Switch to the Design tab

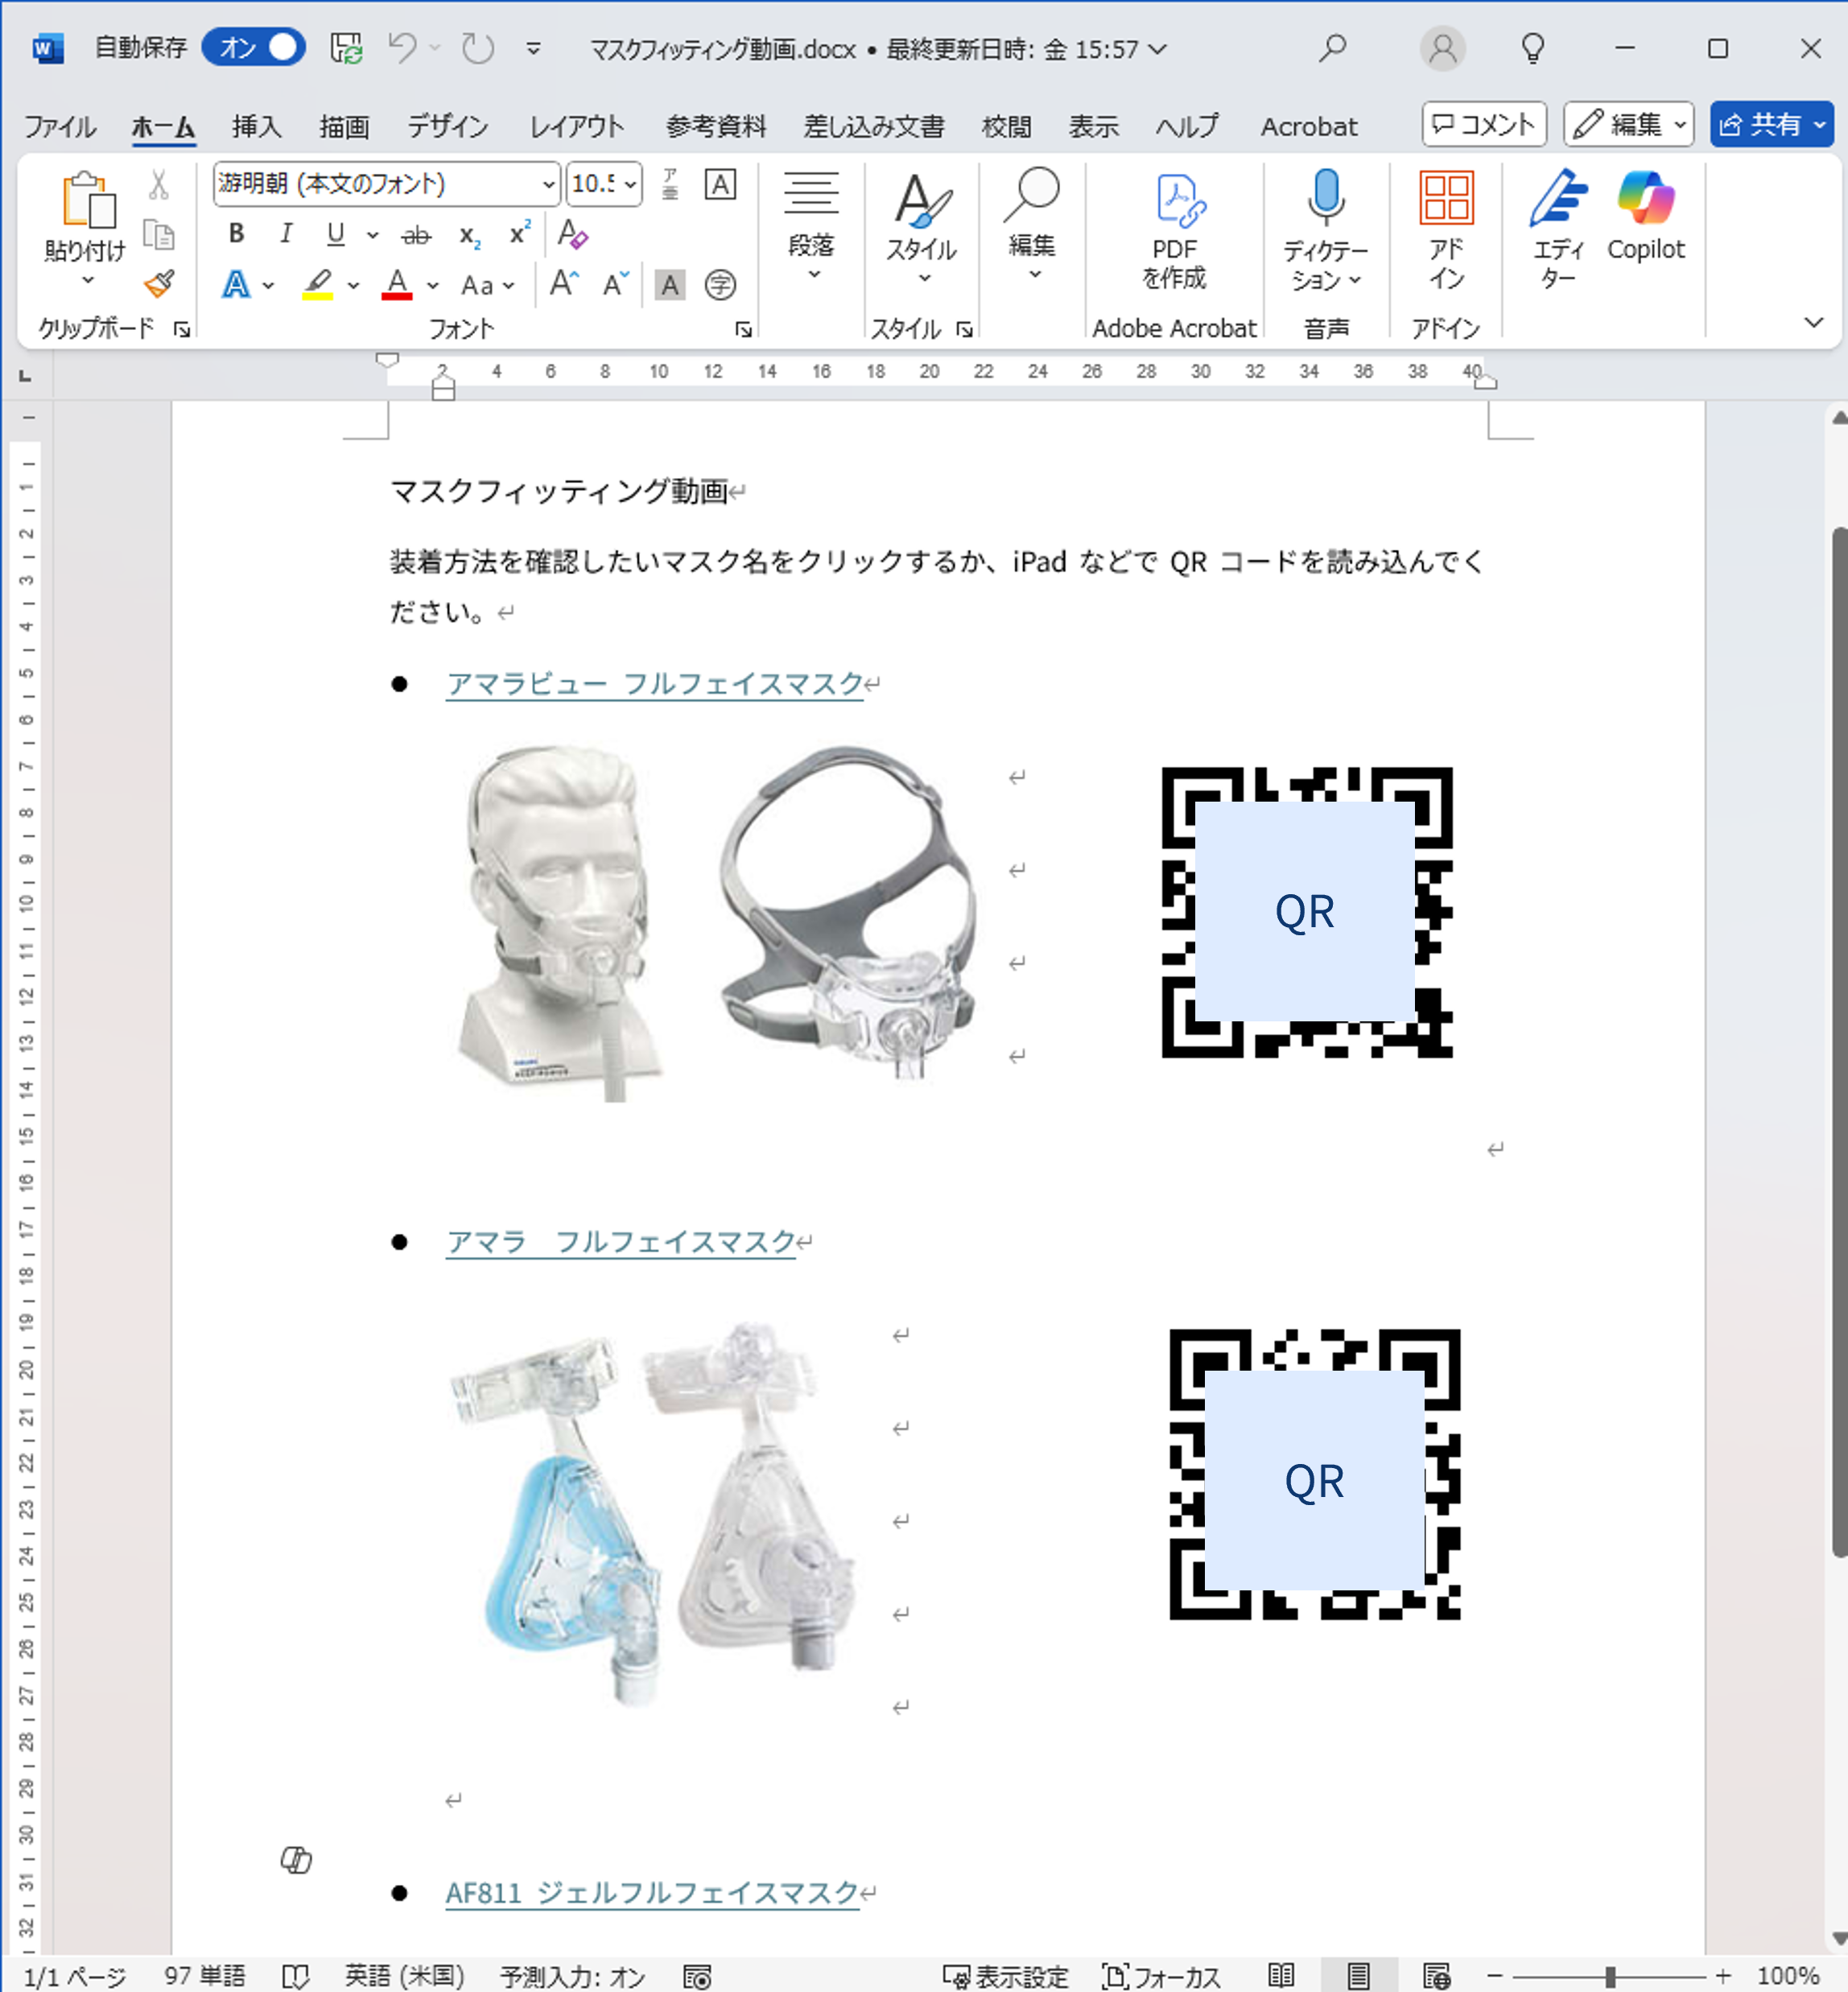tap(448, 126)
